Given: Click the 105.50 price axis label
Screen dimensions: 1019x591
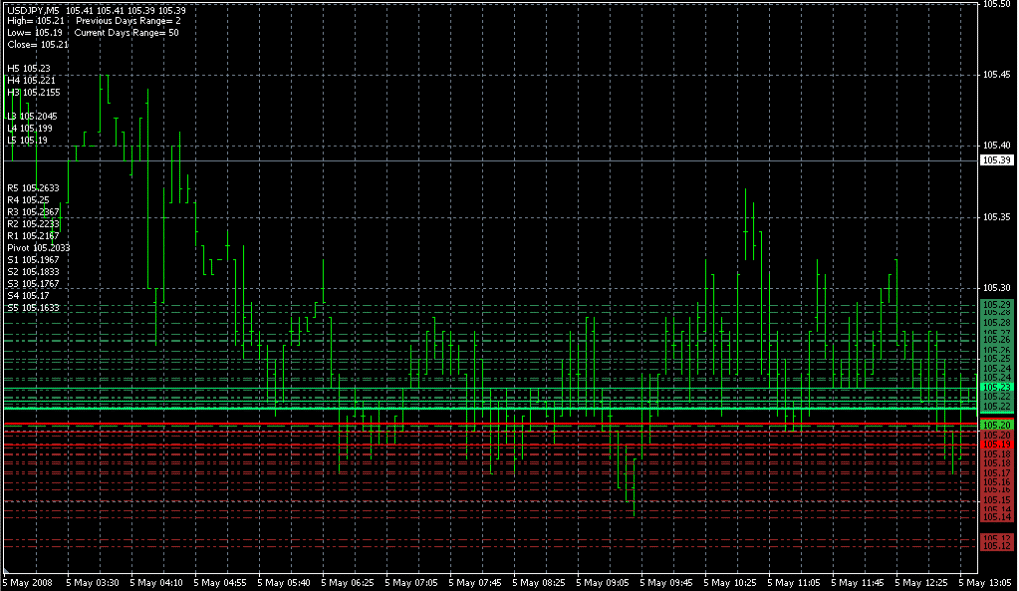Looking at the screenshot, I should (x=996, y=5).
